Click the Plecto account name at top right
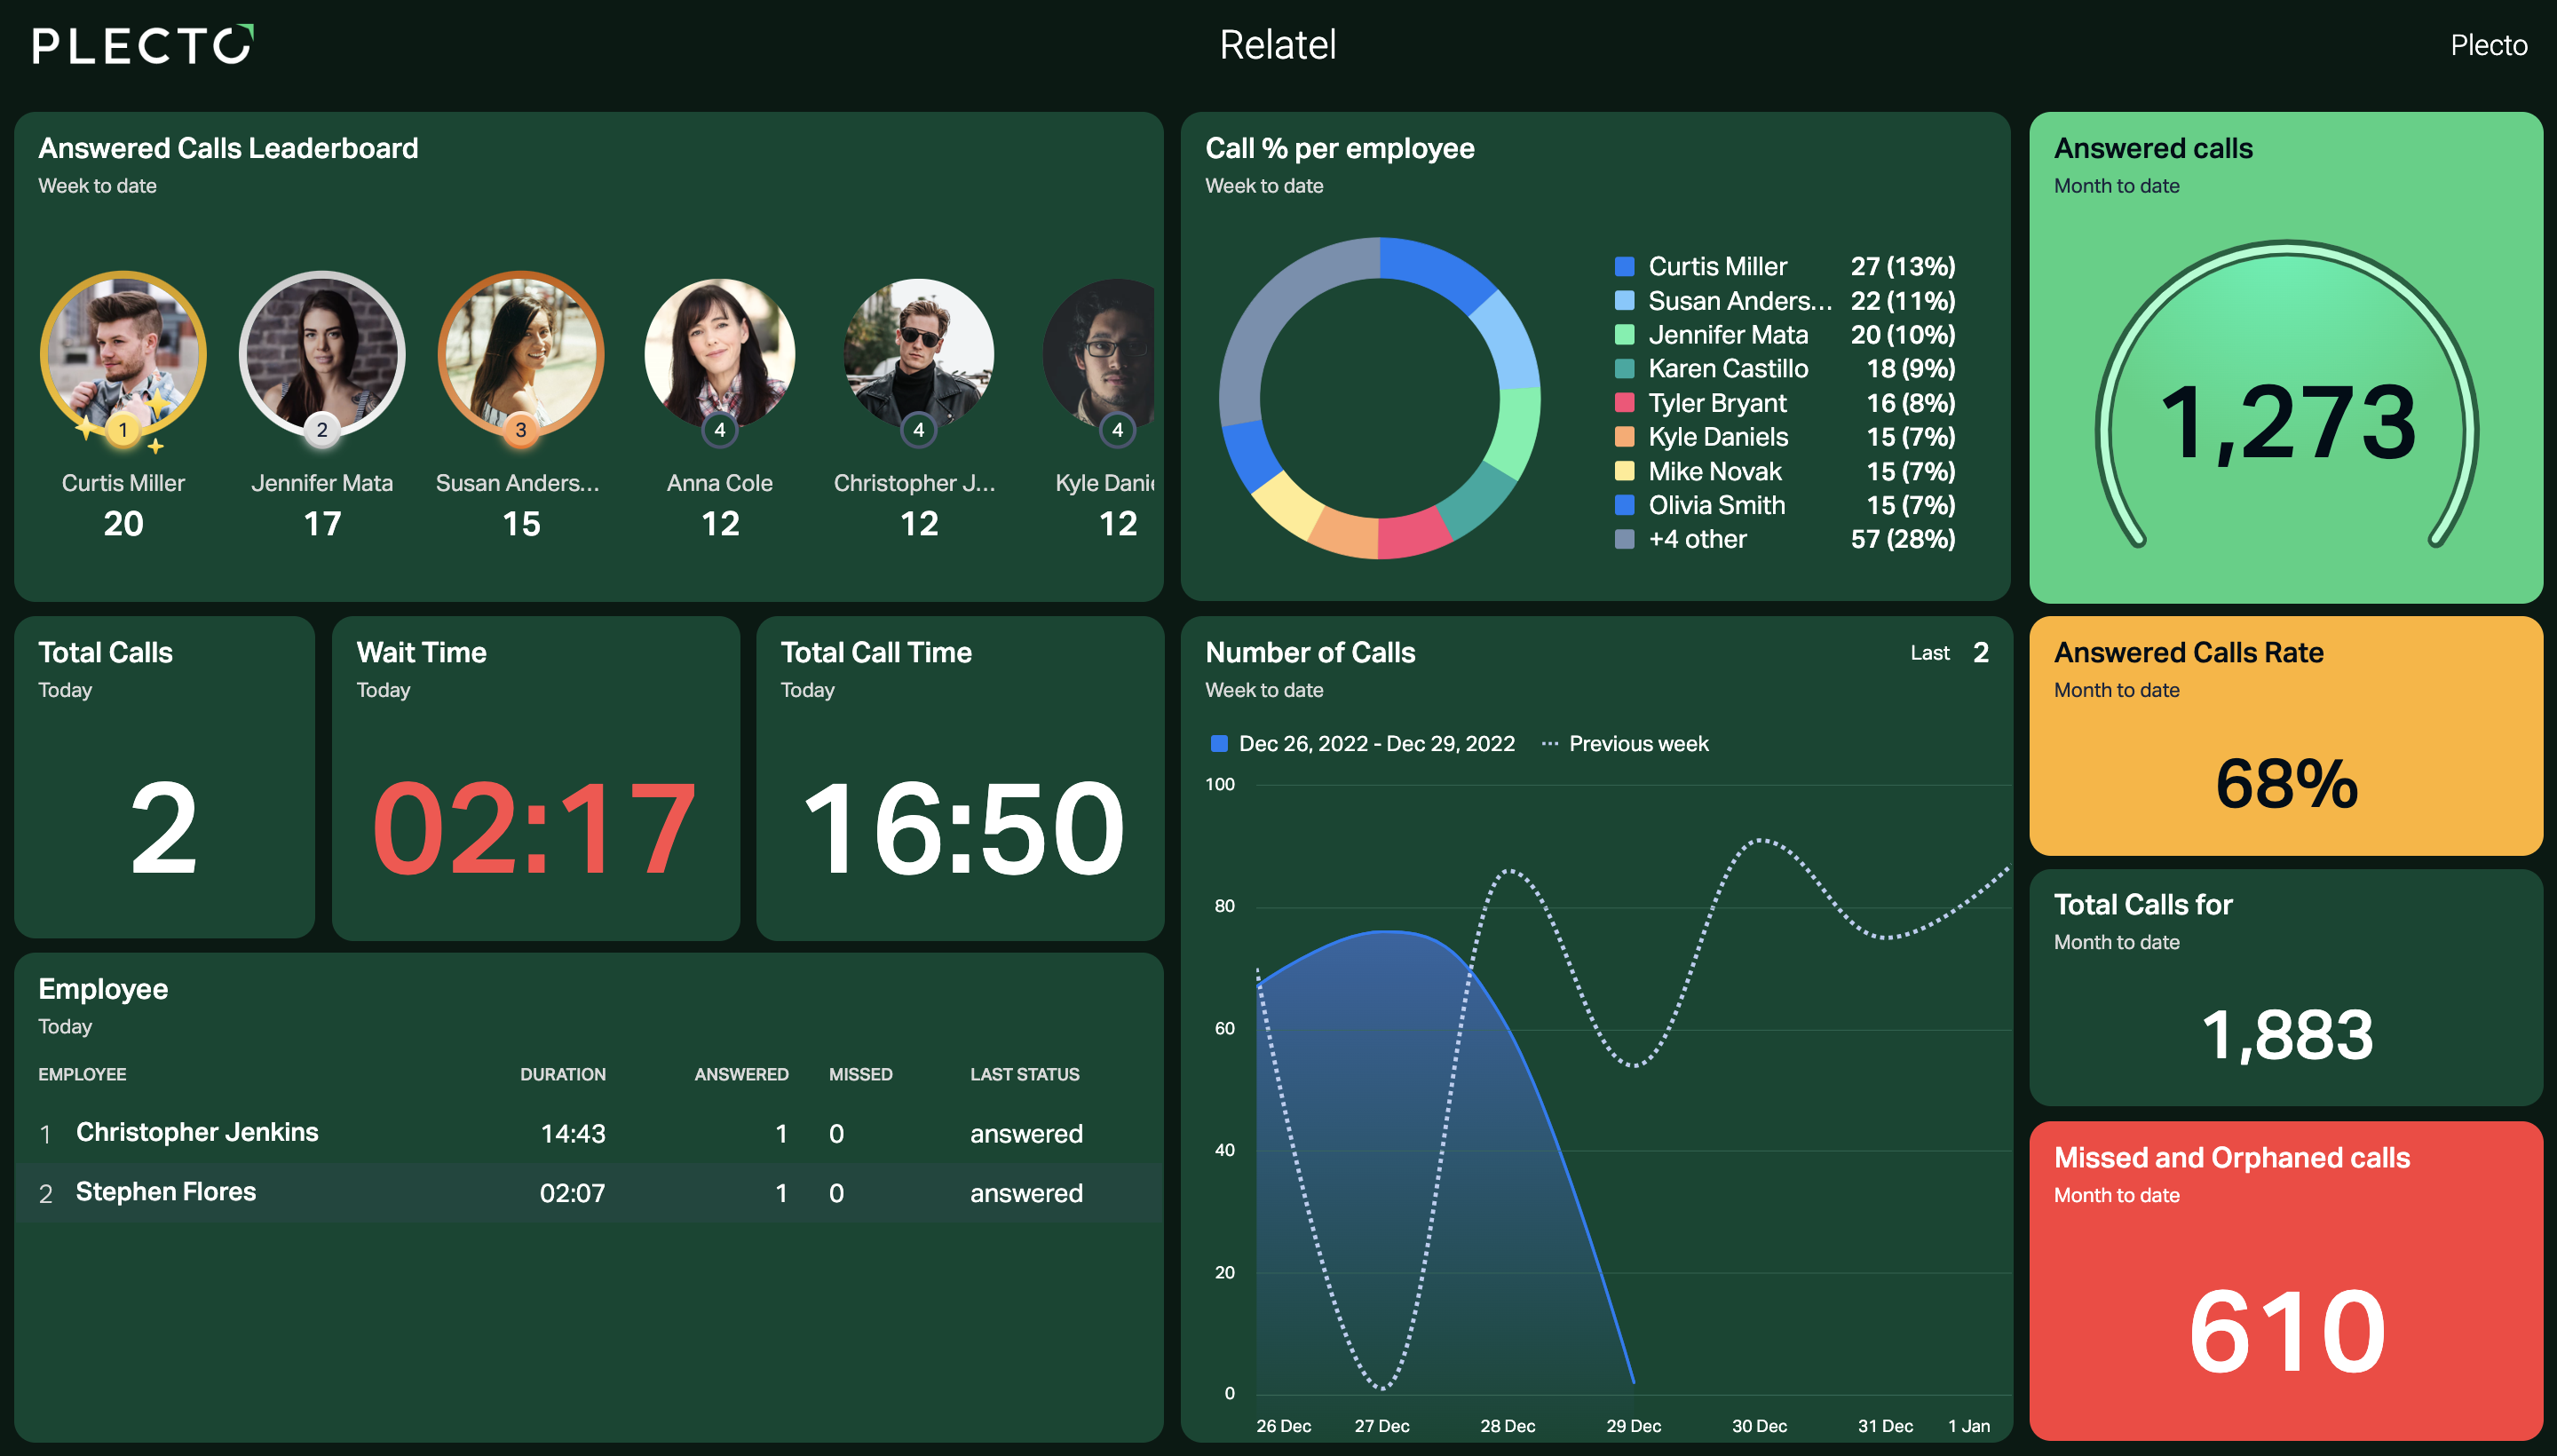 coord(2488,45)
